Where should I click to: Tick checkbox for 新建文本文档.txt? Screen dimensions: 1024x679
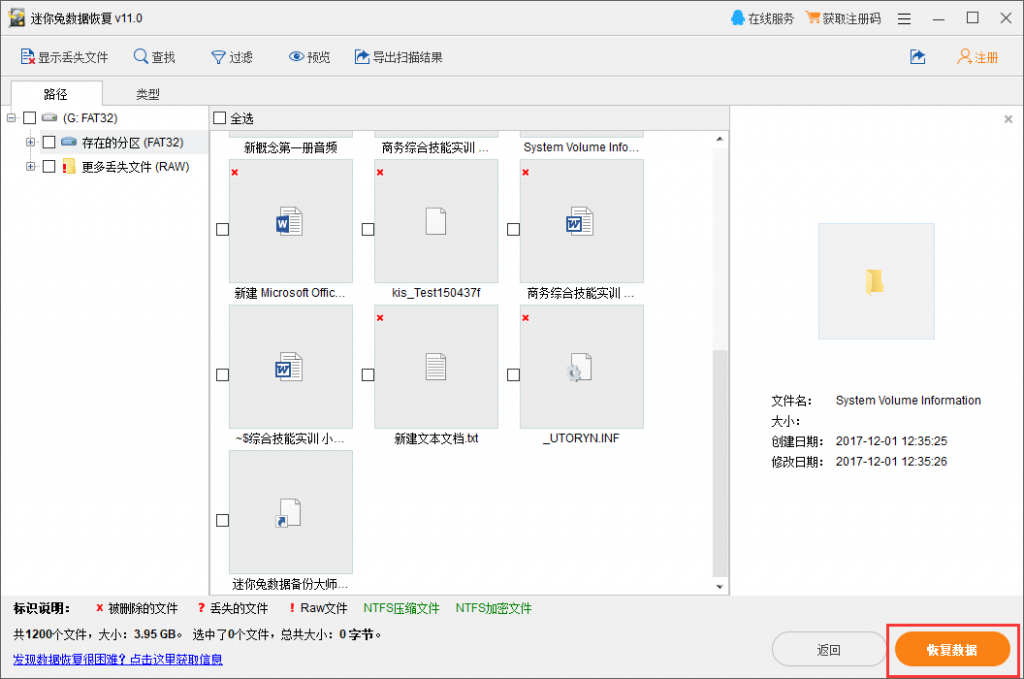click(x=368, y=375)
